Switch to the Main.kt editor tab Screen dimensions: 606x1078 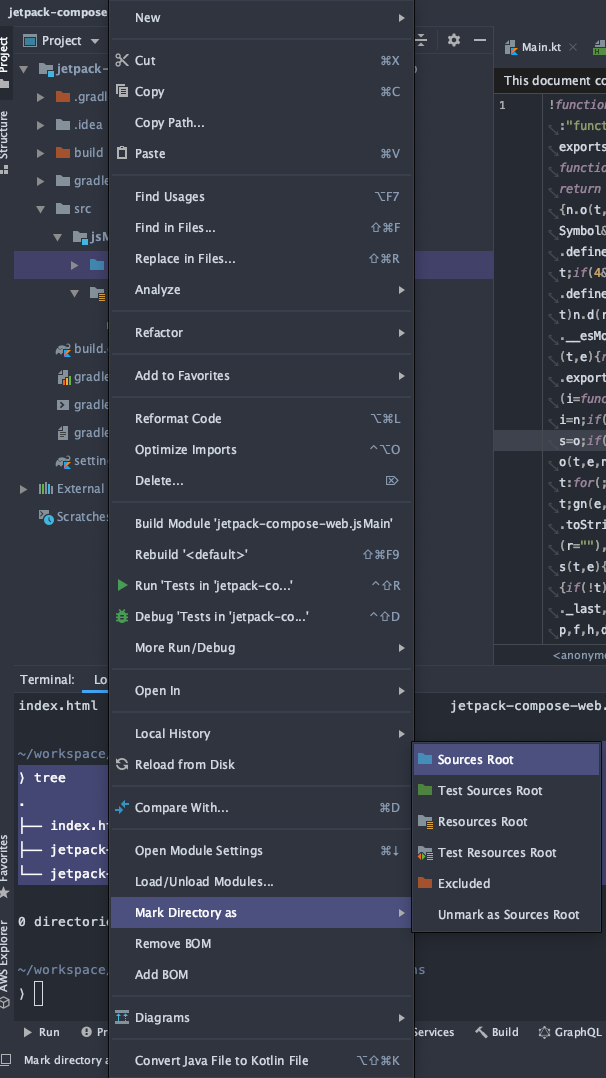pos(540,46)
